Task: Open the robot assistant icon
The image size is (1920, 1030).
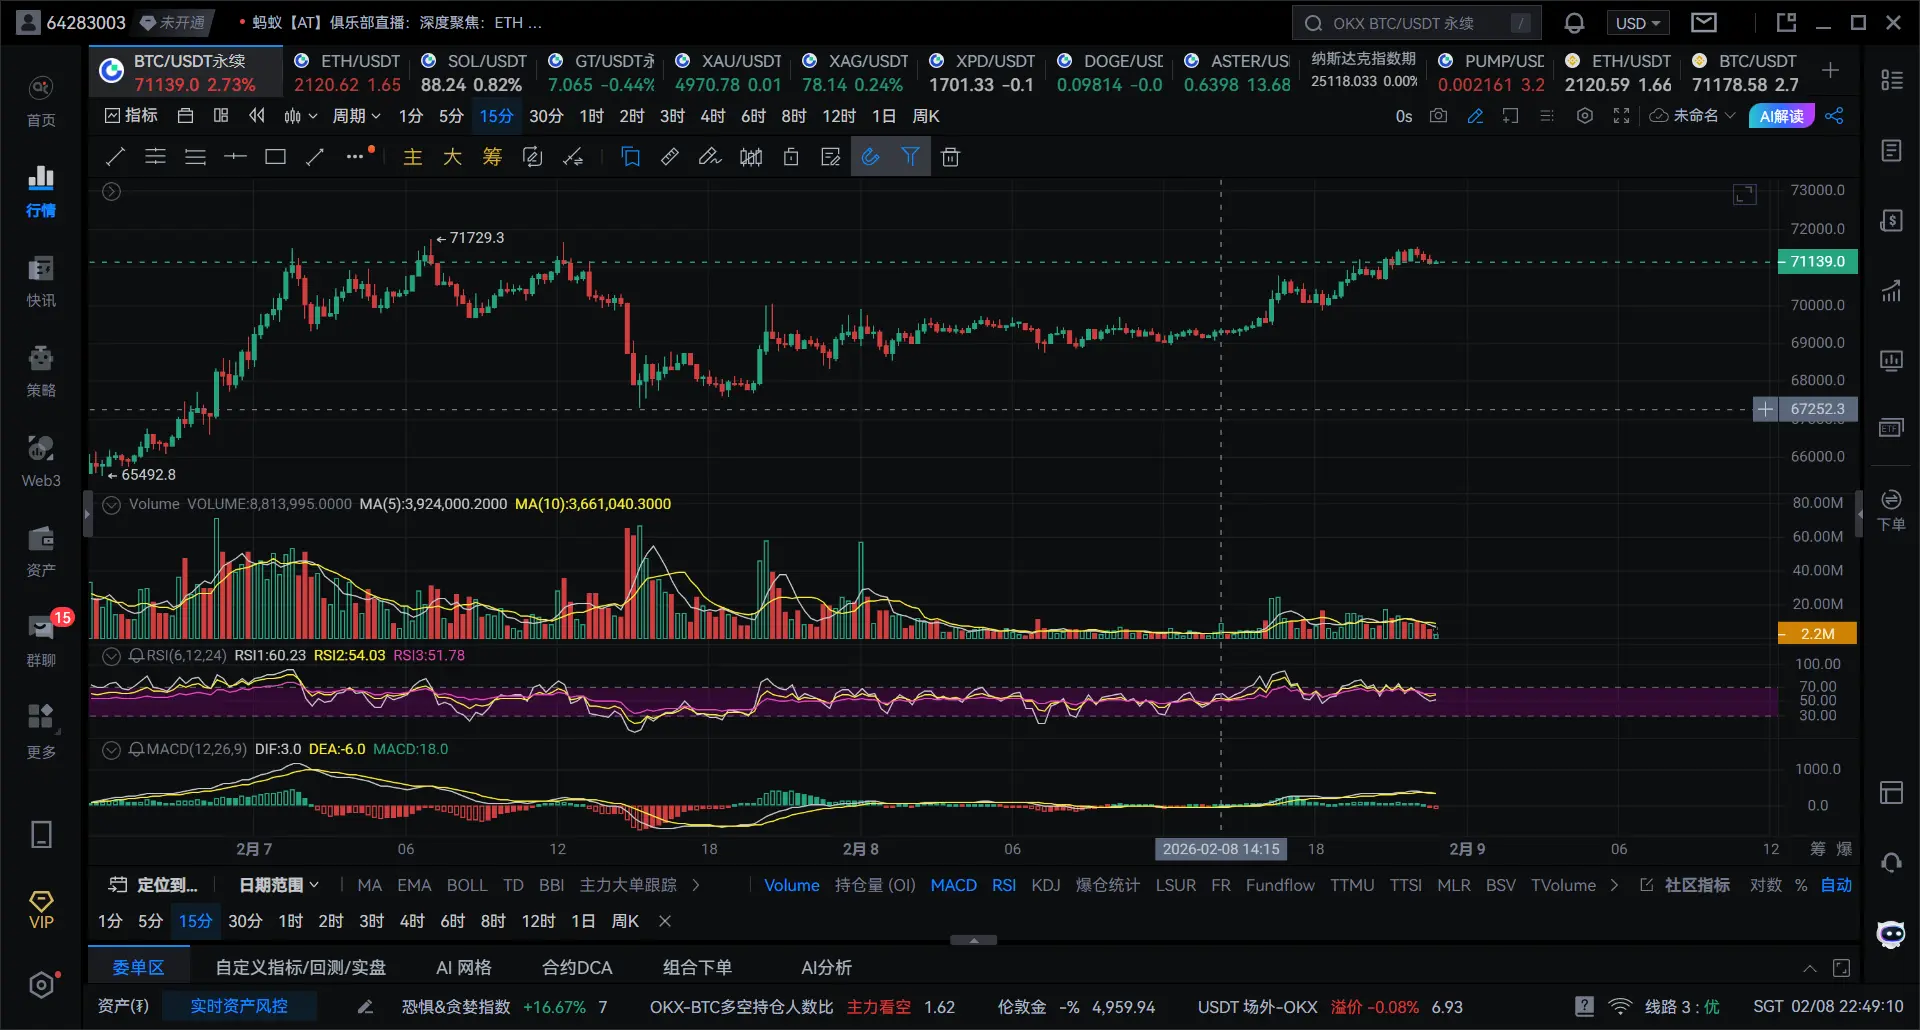Action: (1891, 934)
